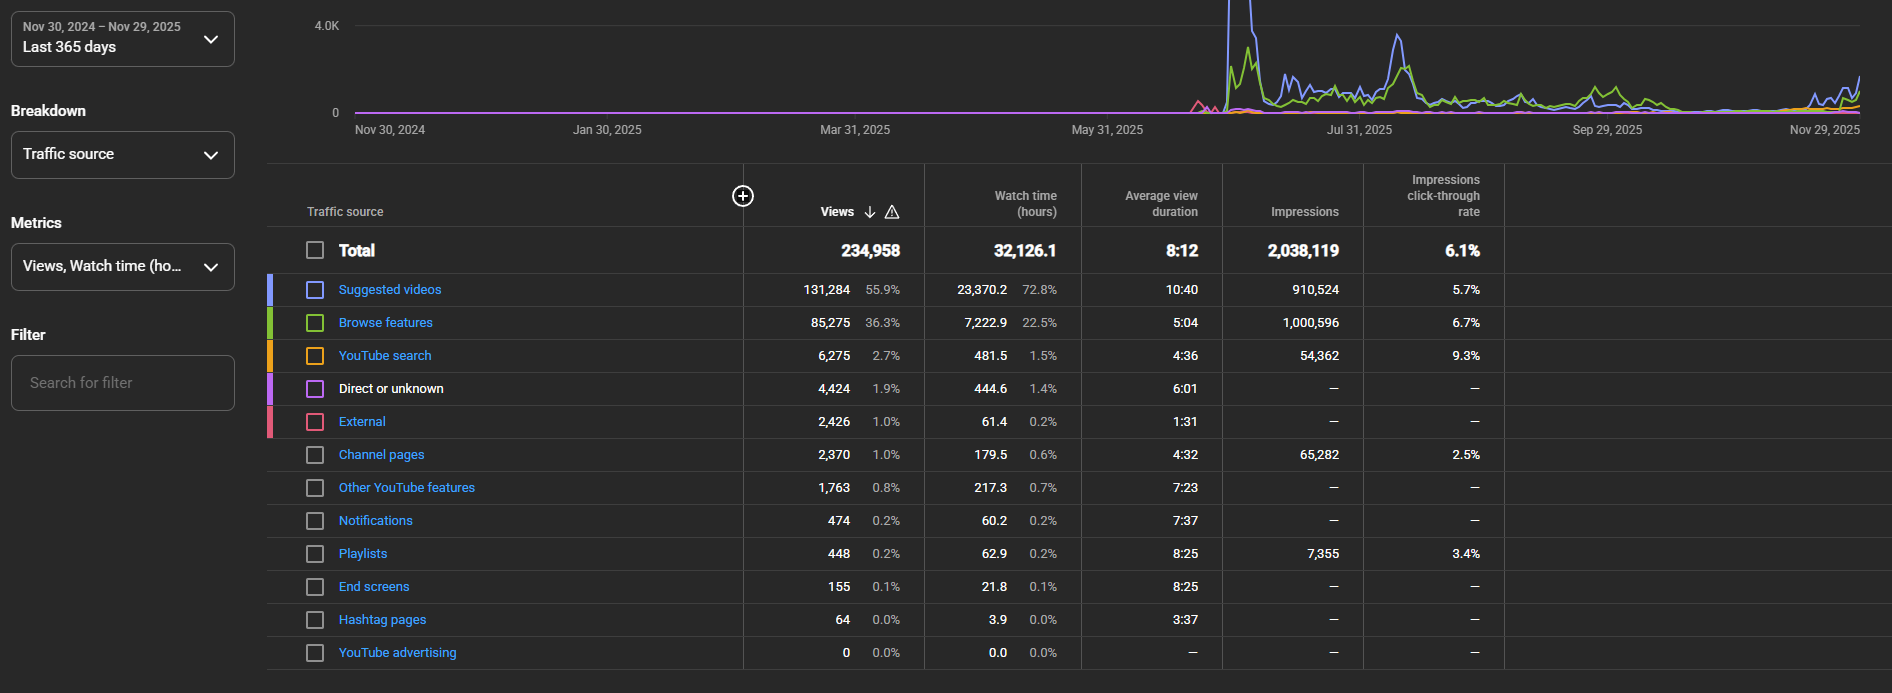Uncheck the Browse features checkbox
The height and width of the screenshot is (693, 1892).
(315, 323)
